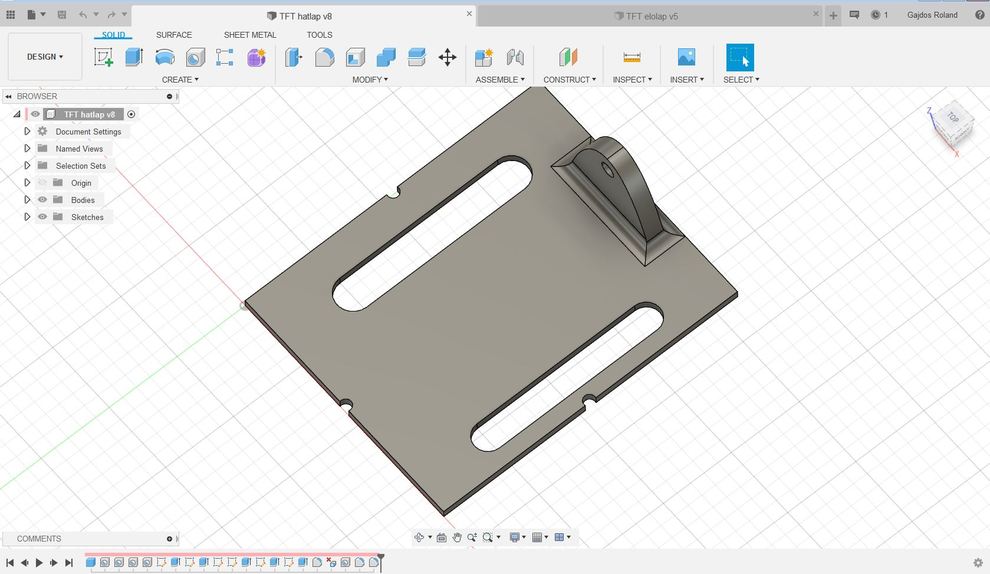Open the DESIGN workspace dropdown

tap(45, 57)
